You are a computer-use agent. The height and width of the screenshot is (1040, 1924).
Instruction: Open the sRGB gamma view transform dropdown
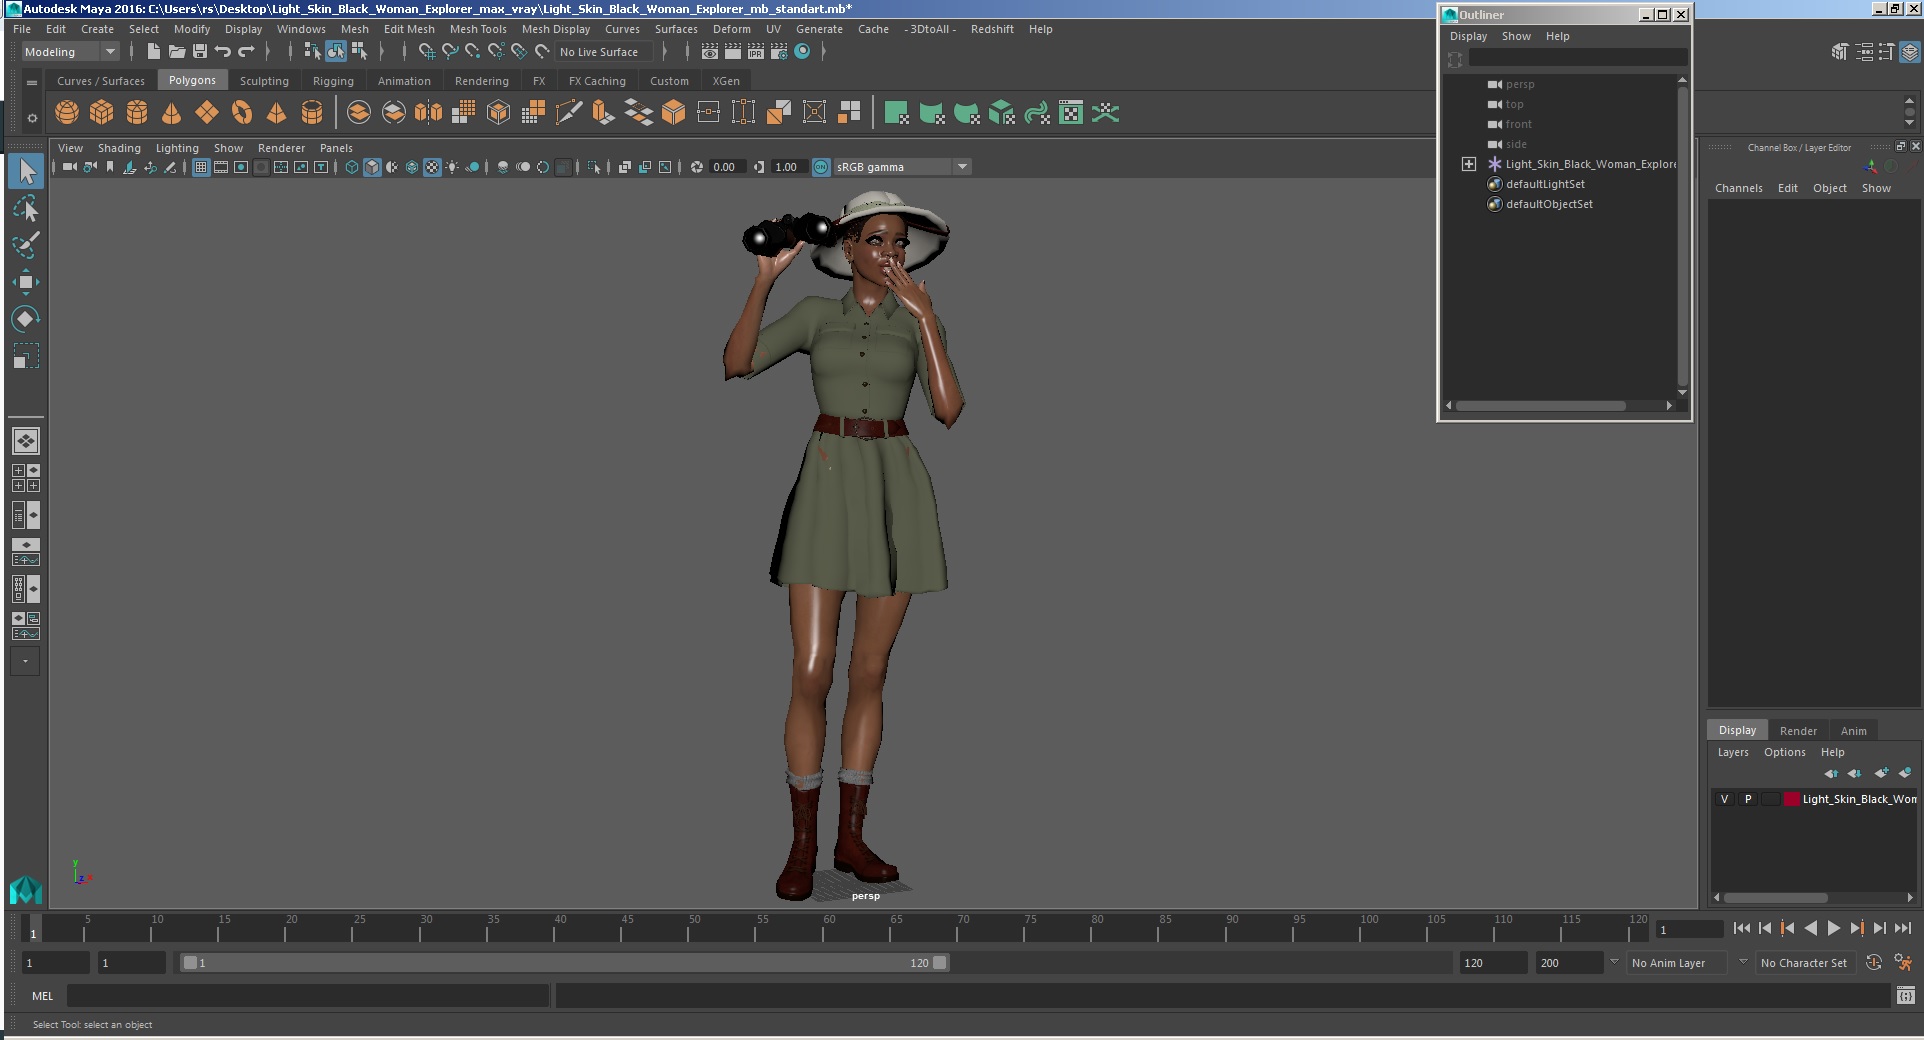[x=901, y=167]
